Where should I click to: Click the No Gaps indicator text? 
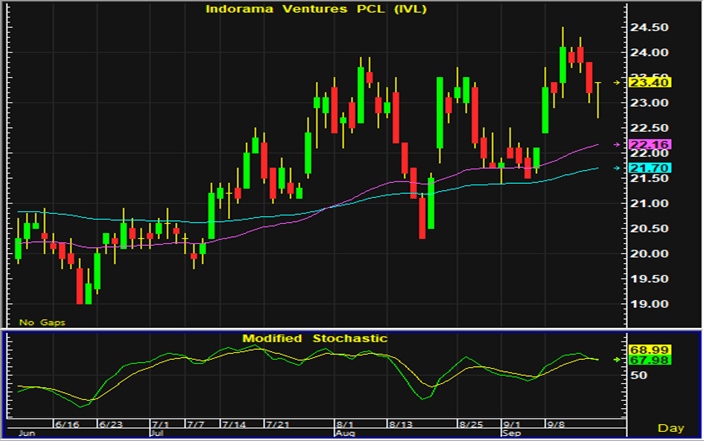coord(41,322)
